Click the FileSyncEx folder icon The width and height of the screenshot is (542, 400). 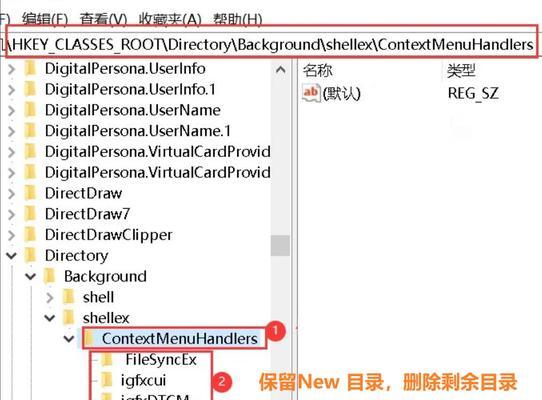[107, 359]
